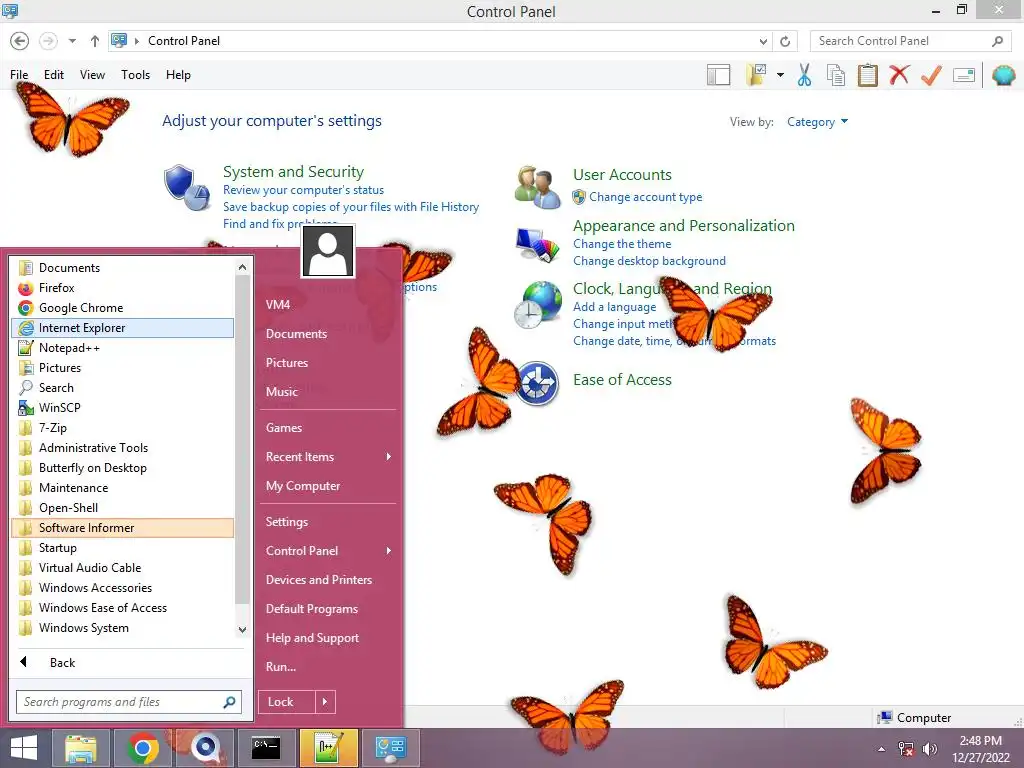Click Save backup copies with File History
This screenshot has height=768, width=1024.
351,207
